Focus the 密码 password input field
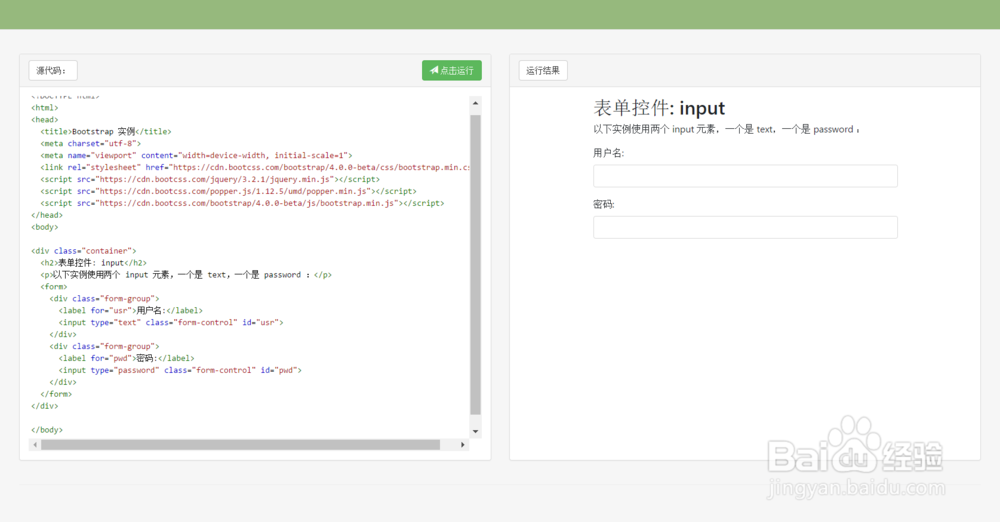 point(745,227)
